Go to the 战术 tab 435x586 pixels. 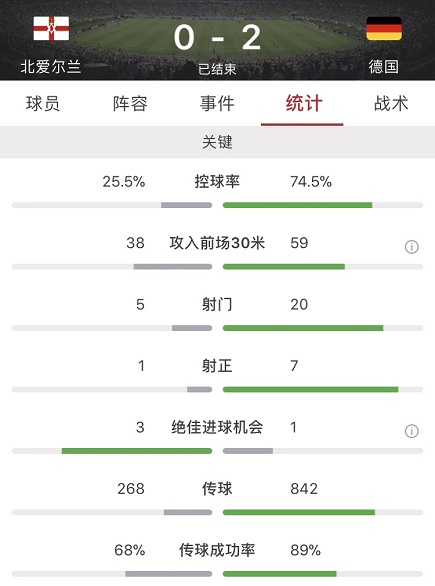tap(391, 104)
